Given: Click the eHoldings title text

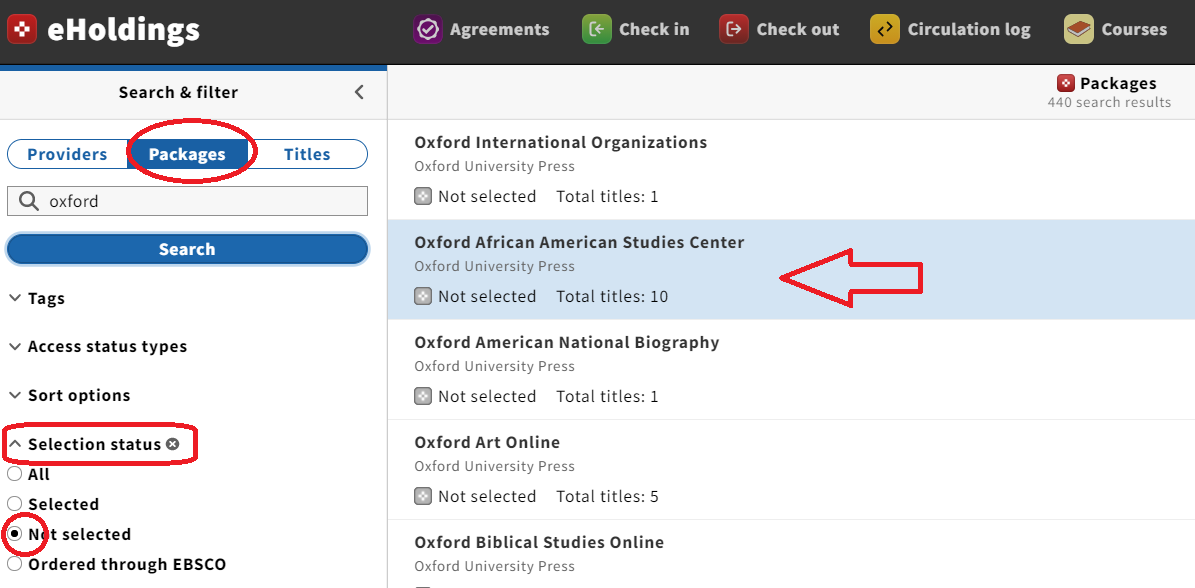Looking at the screenshot, I should tap(123, 30).
